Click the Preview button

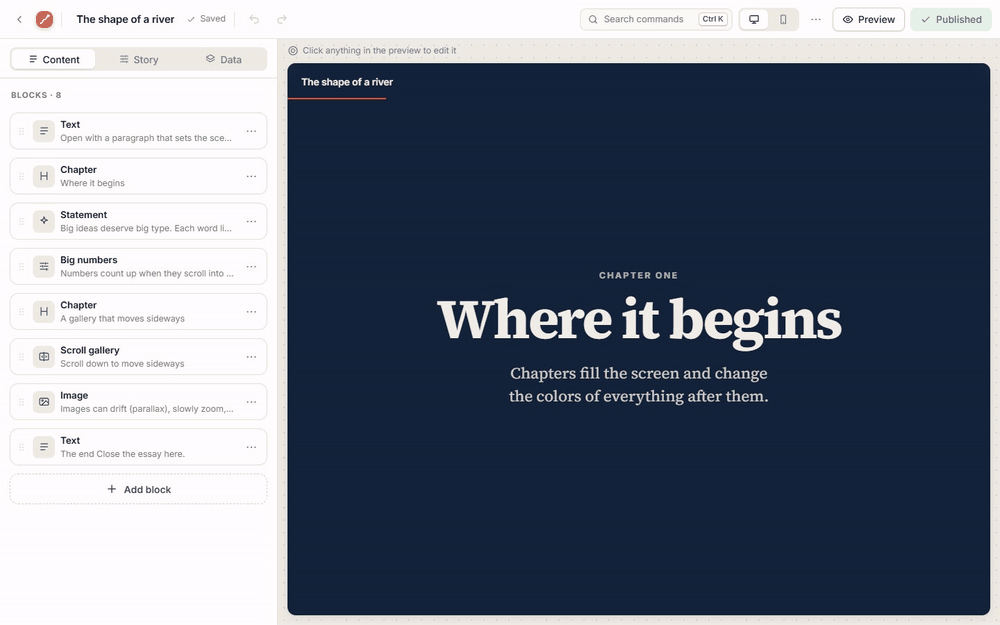point(868,19)
